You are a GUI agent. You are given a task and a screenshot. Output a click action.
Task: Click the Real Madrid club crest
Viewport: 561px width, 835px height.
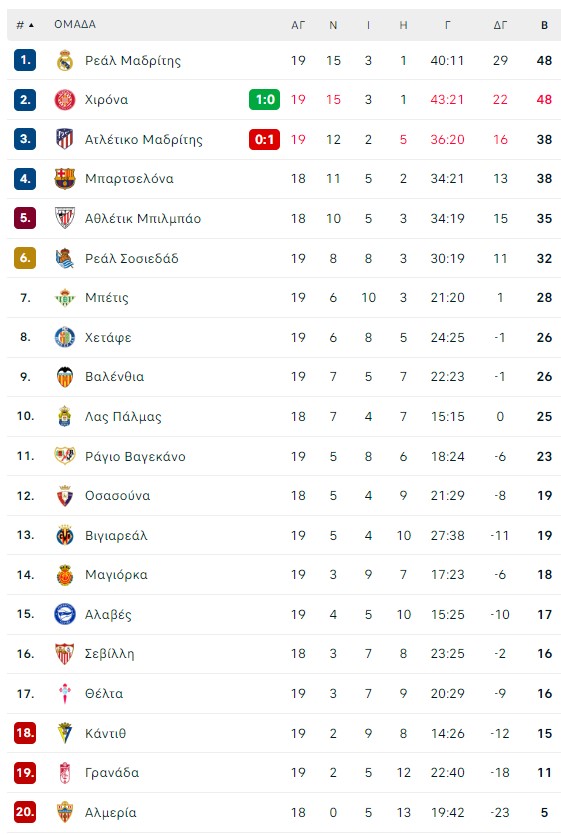(x=64, y=60)
